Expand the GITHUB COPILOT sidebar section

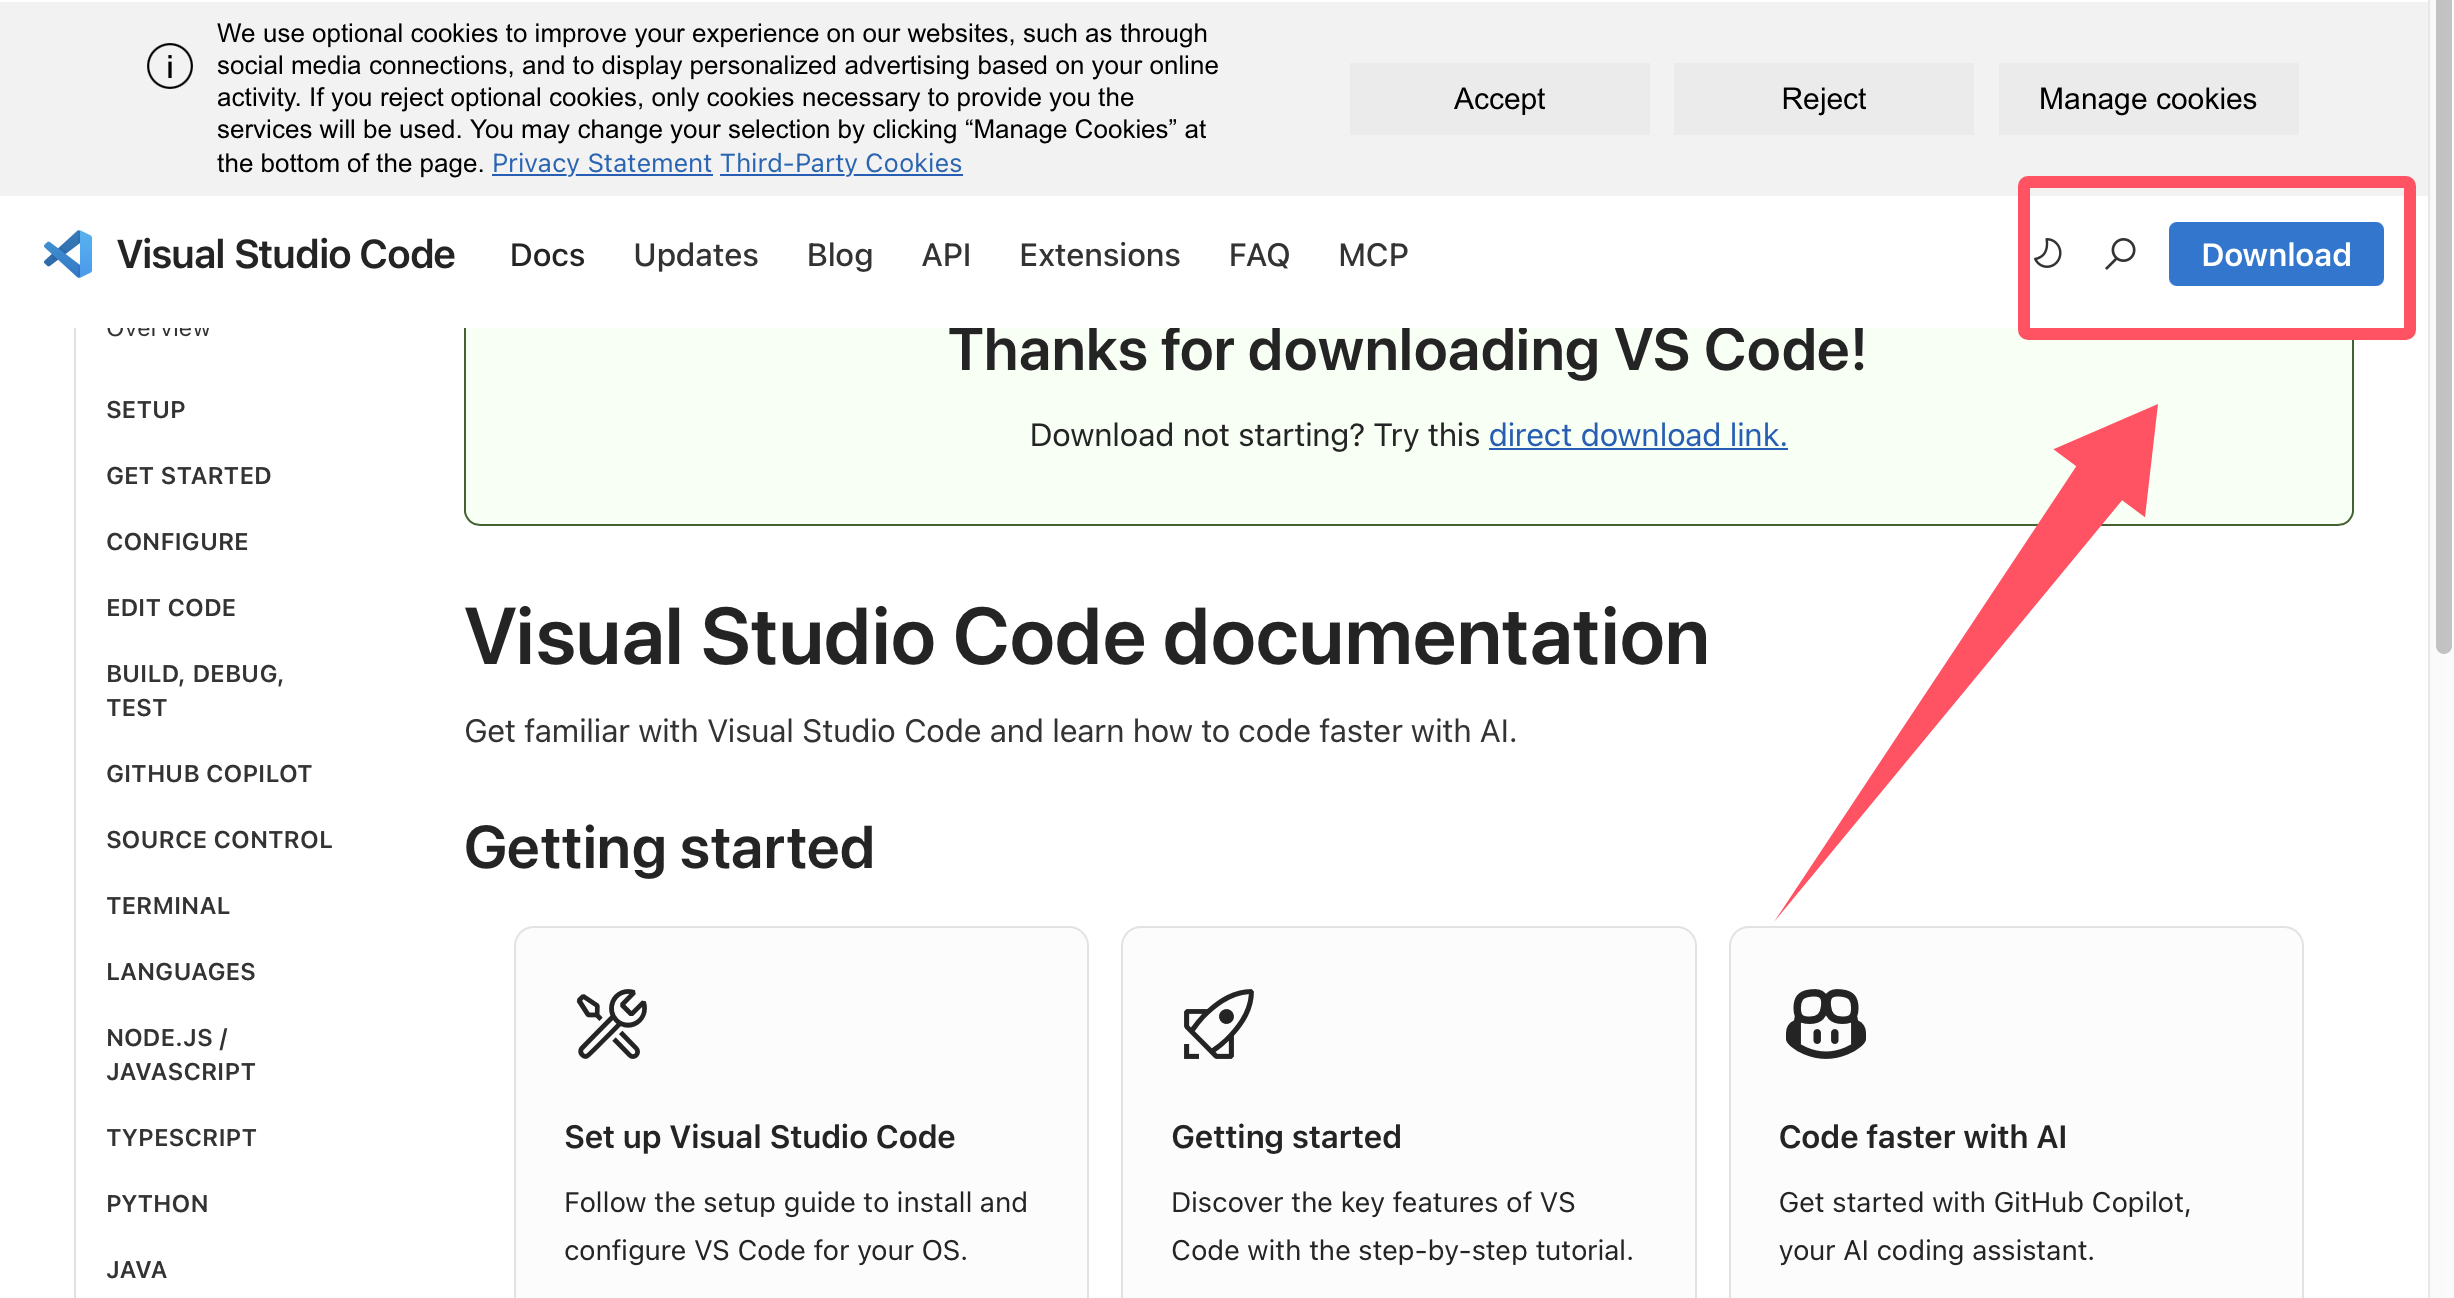coord(209,774)
